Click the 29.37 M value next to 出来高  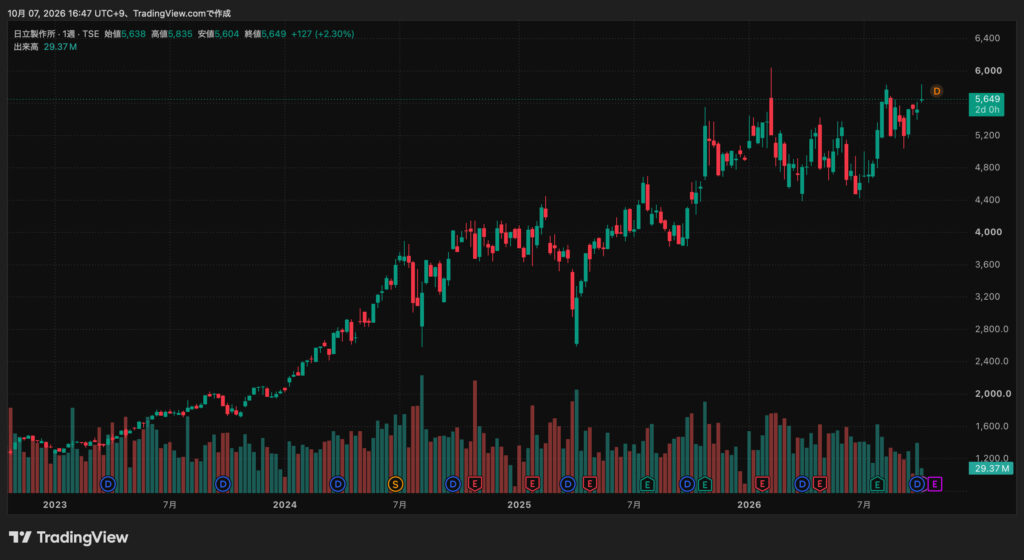coord(60,47)
